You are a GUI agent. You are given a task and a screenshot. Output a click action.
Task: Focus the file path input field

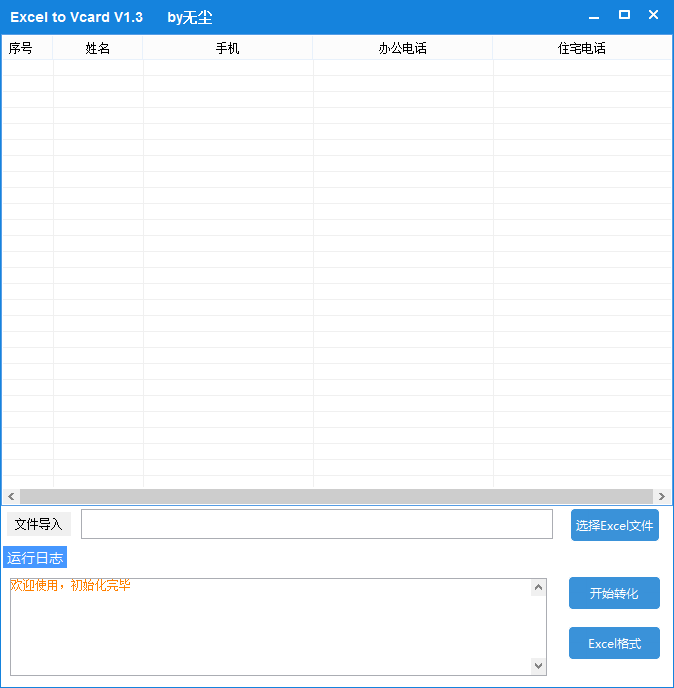[316, 524]
